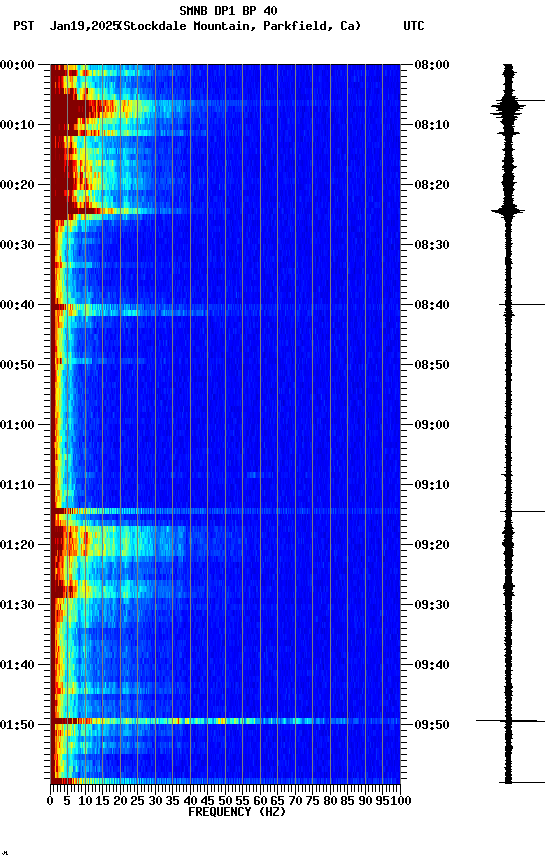Click the frequency axis value "40"
The width and height of the screenshot is (552, 864).
tap(190, 801)
